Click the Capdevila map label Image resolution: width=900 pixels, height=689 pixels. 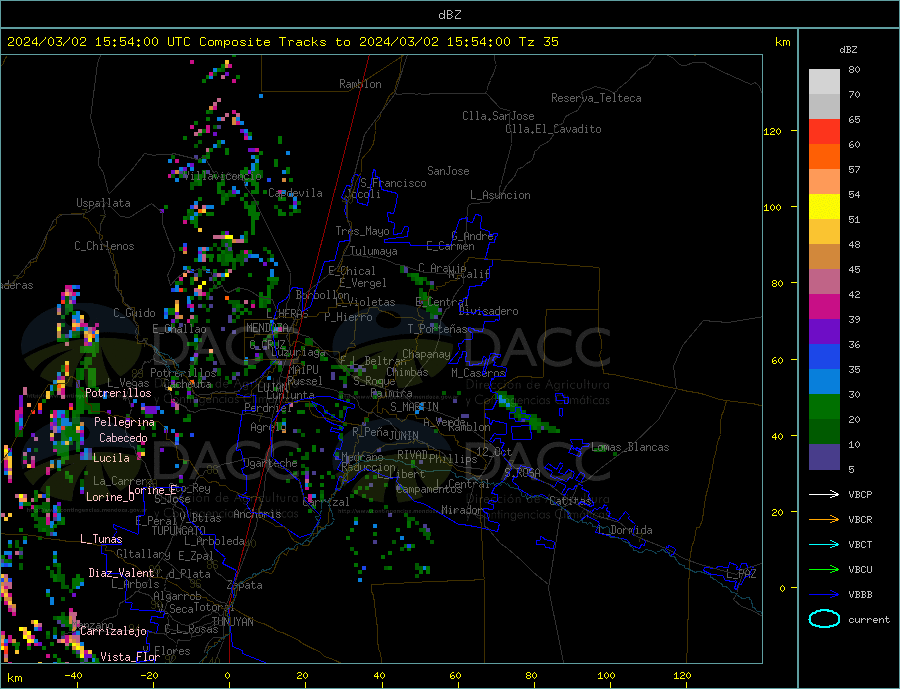pyautogui.click(x=296, y=193)
